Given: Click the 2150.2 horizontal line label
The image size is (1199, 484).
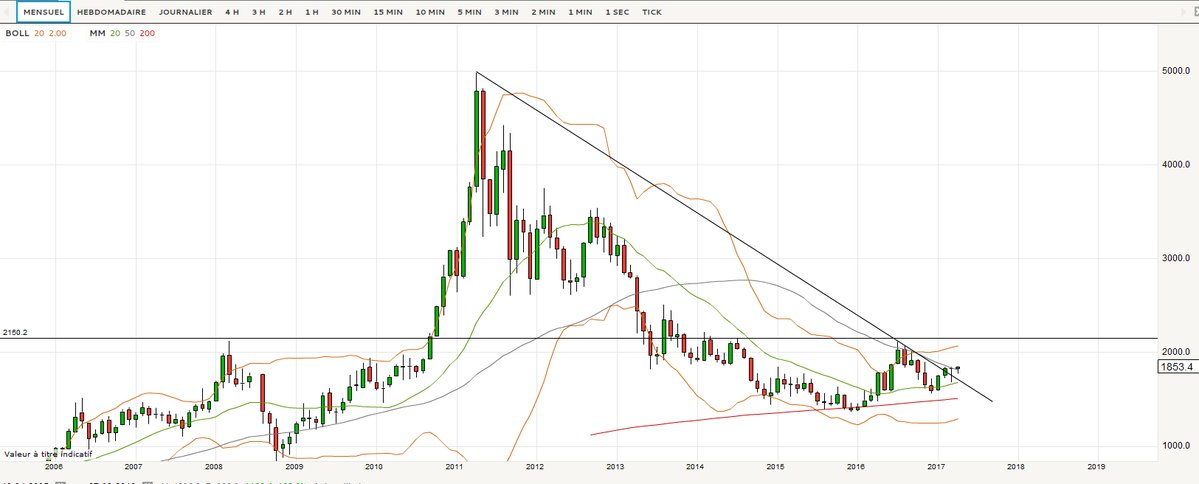Looking at the screenshot, I should click(15, 333).
